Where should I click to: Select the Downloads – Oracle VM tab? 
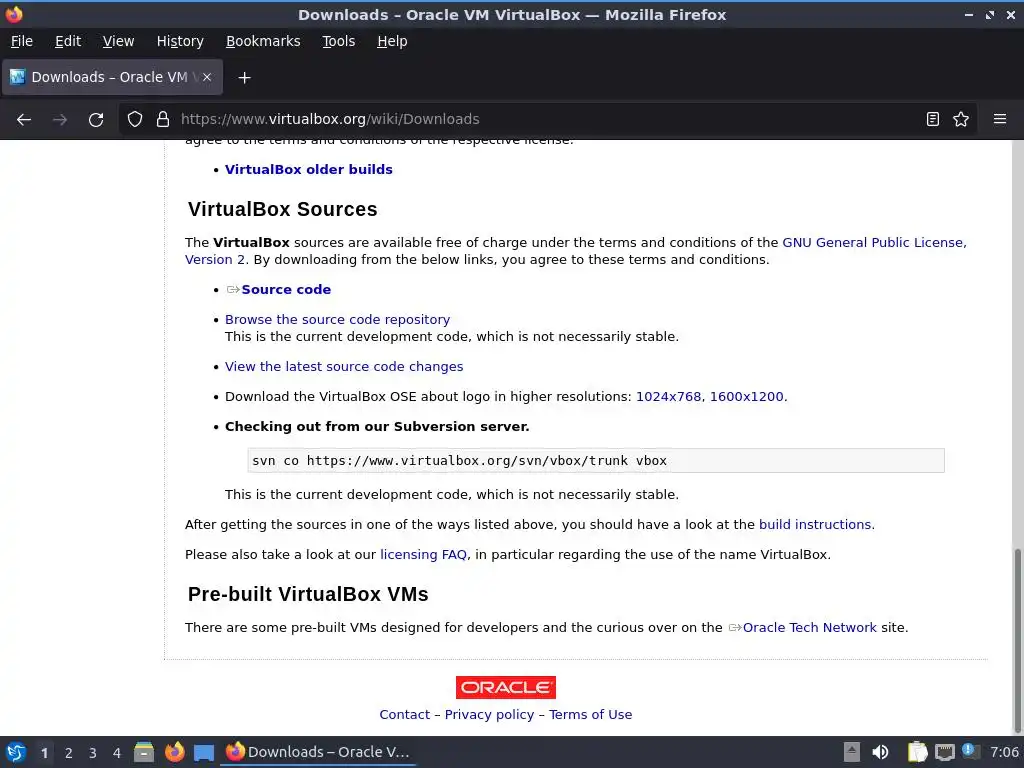tap(112, 77)
